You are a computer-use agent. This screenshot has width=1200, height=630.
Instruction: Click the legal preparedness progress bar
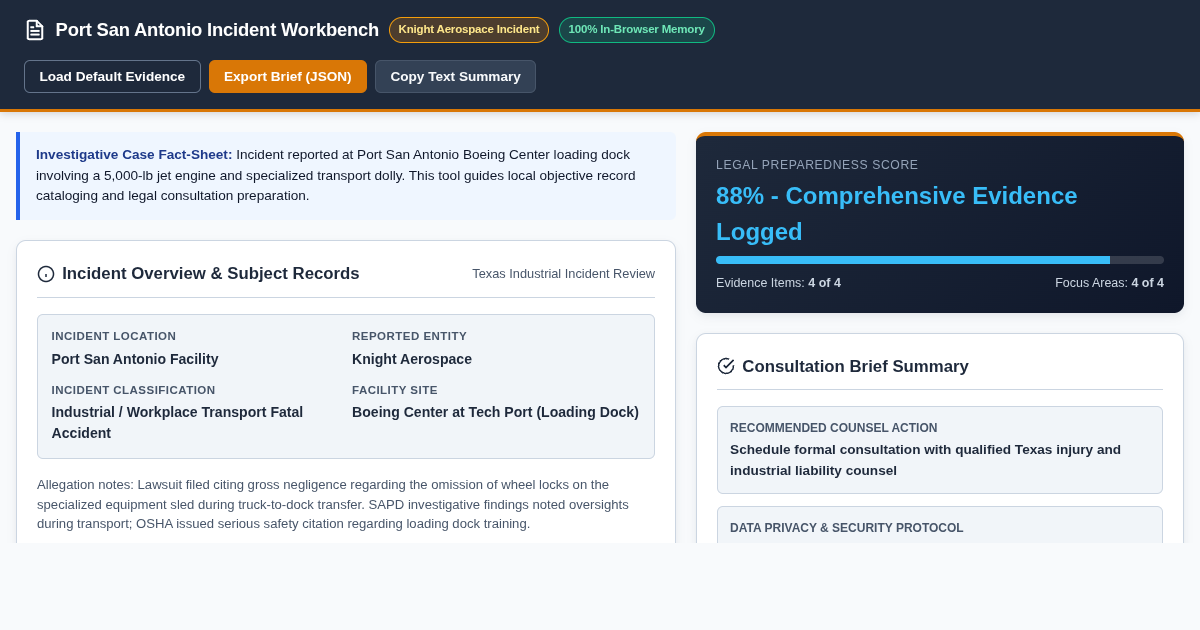[x=940, y=260]
